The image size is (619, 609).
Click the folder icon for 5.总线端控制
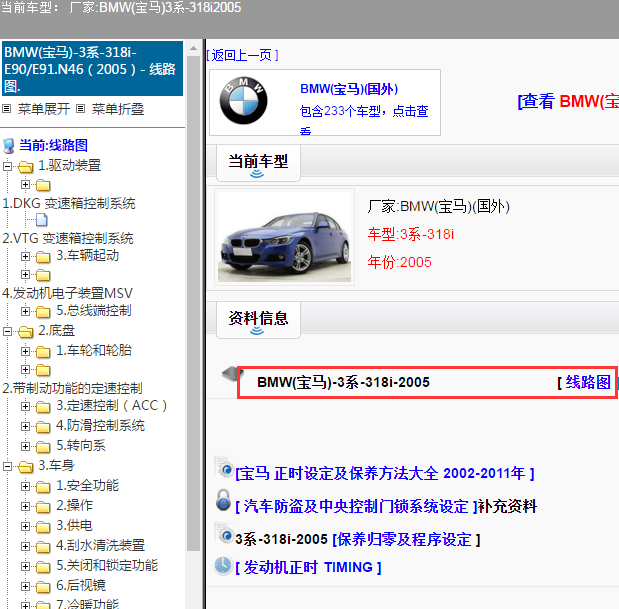pyautogui.click(x=43, y=312)
